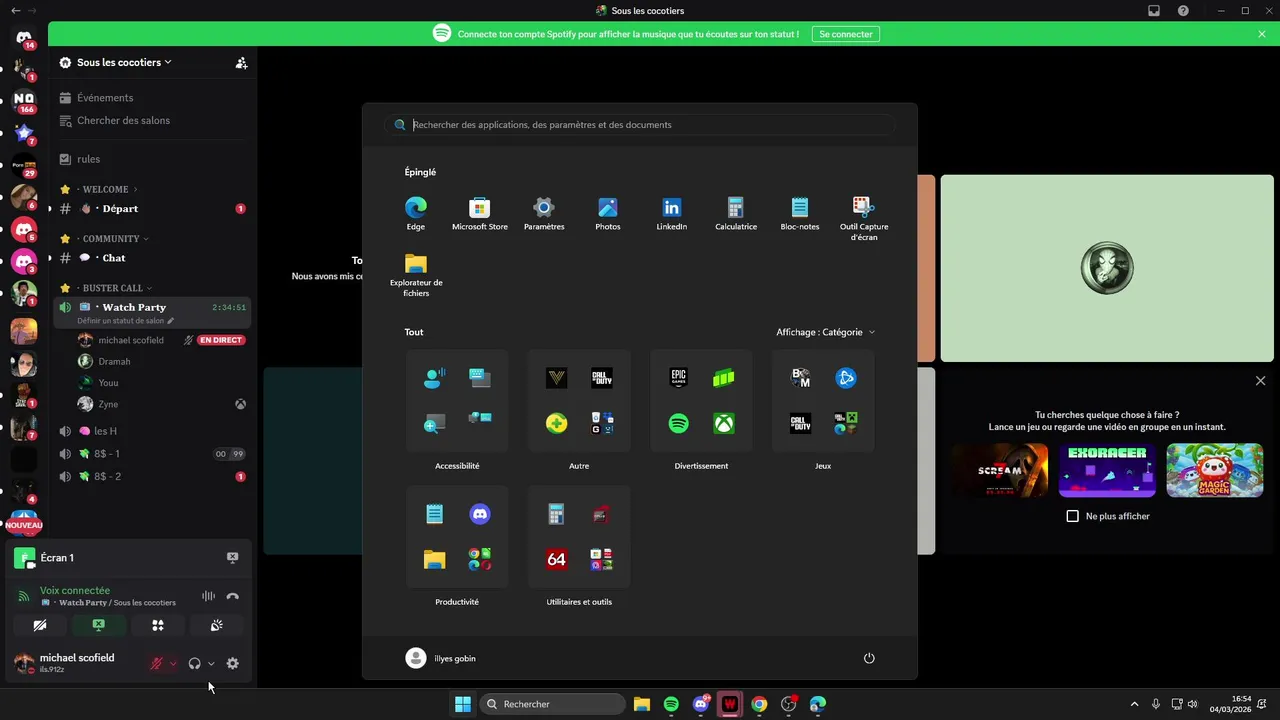Image resolution: width=1280 pixels, height=720 pixels.
Task: Open Spotify from the taskbar
Action: (671, 704)
